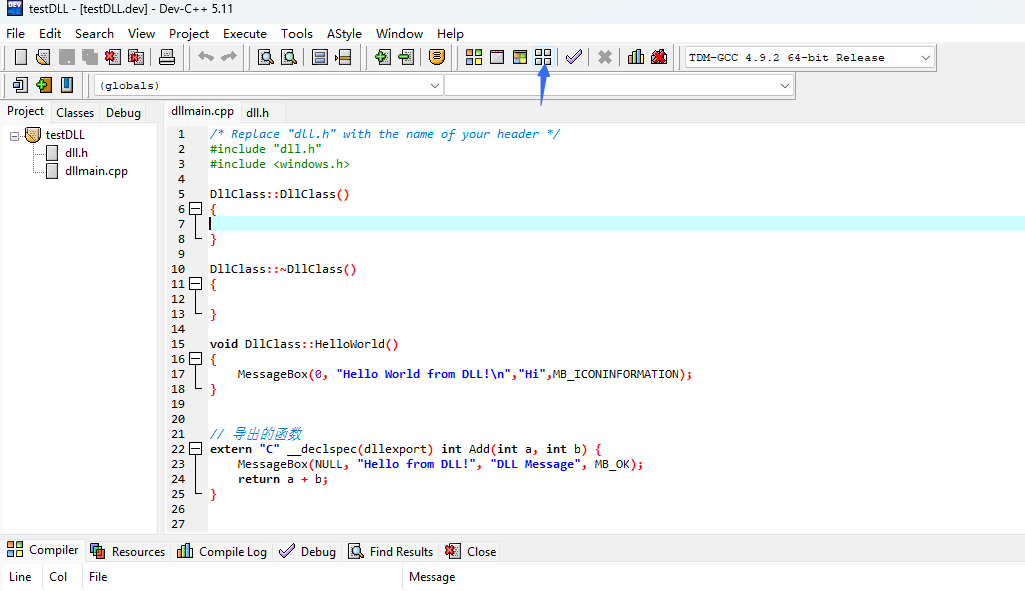This screenshot has height=591, width=1025.
Task: Collapse code fold at line 6
Action: (195, 209)
